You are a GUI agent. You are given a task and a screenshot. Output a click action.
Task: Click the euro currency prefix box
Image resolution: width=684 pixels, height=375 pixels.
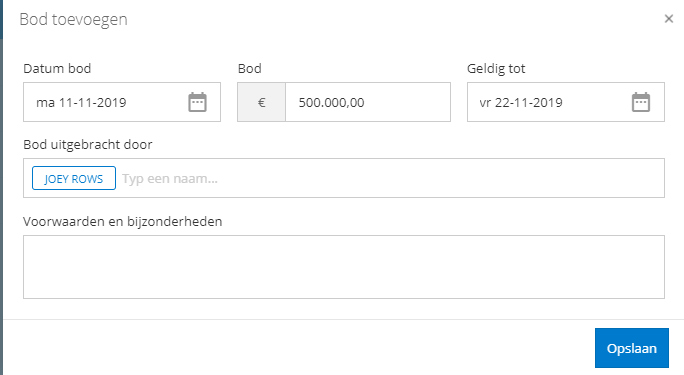pos(261,102)
